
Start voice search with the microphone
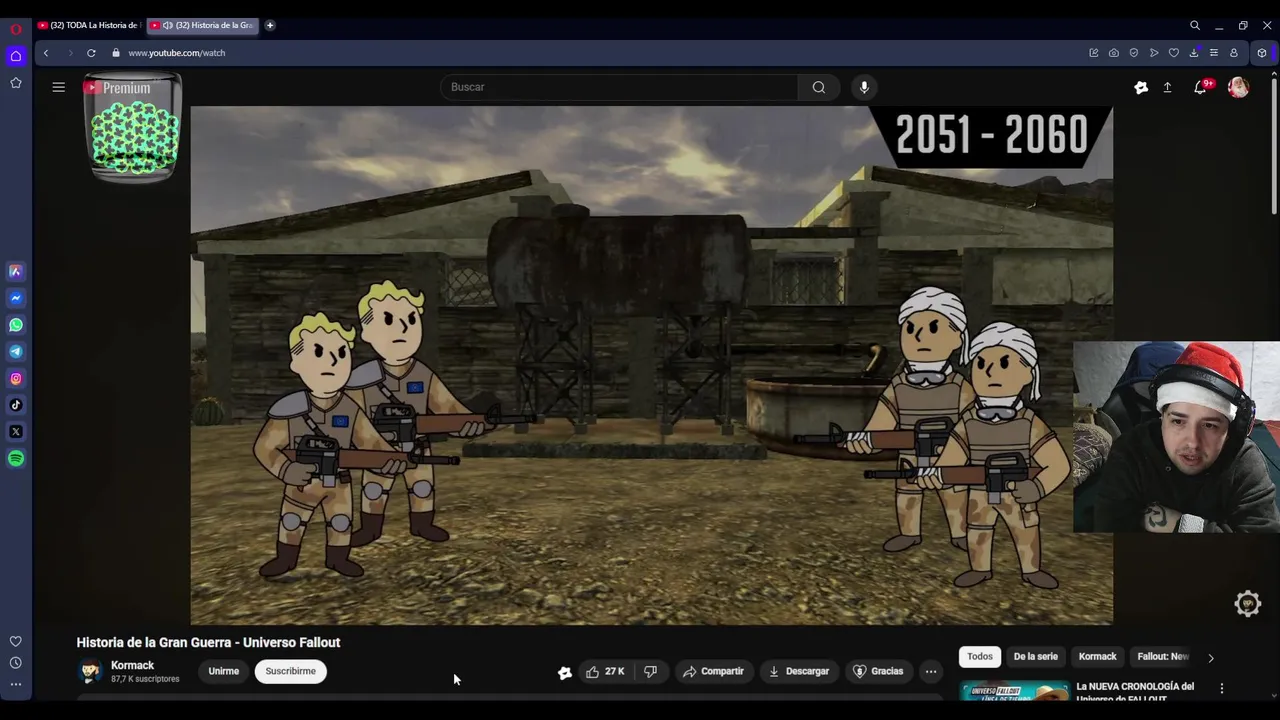pyautogui.click(x=864, y=87)
